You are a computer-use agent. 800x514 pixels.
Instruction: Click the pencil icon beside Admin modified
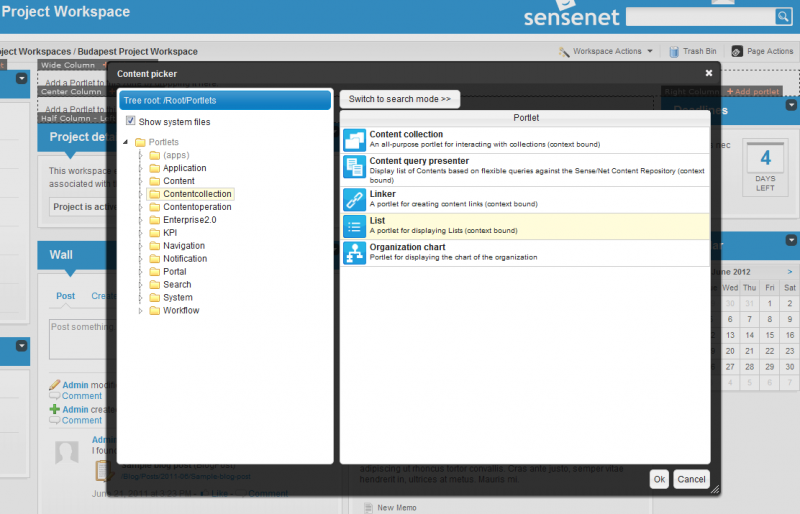pyautogui.click(x=55, y=385)
